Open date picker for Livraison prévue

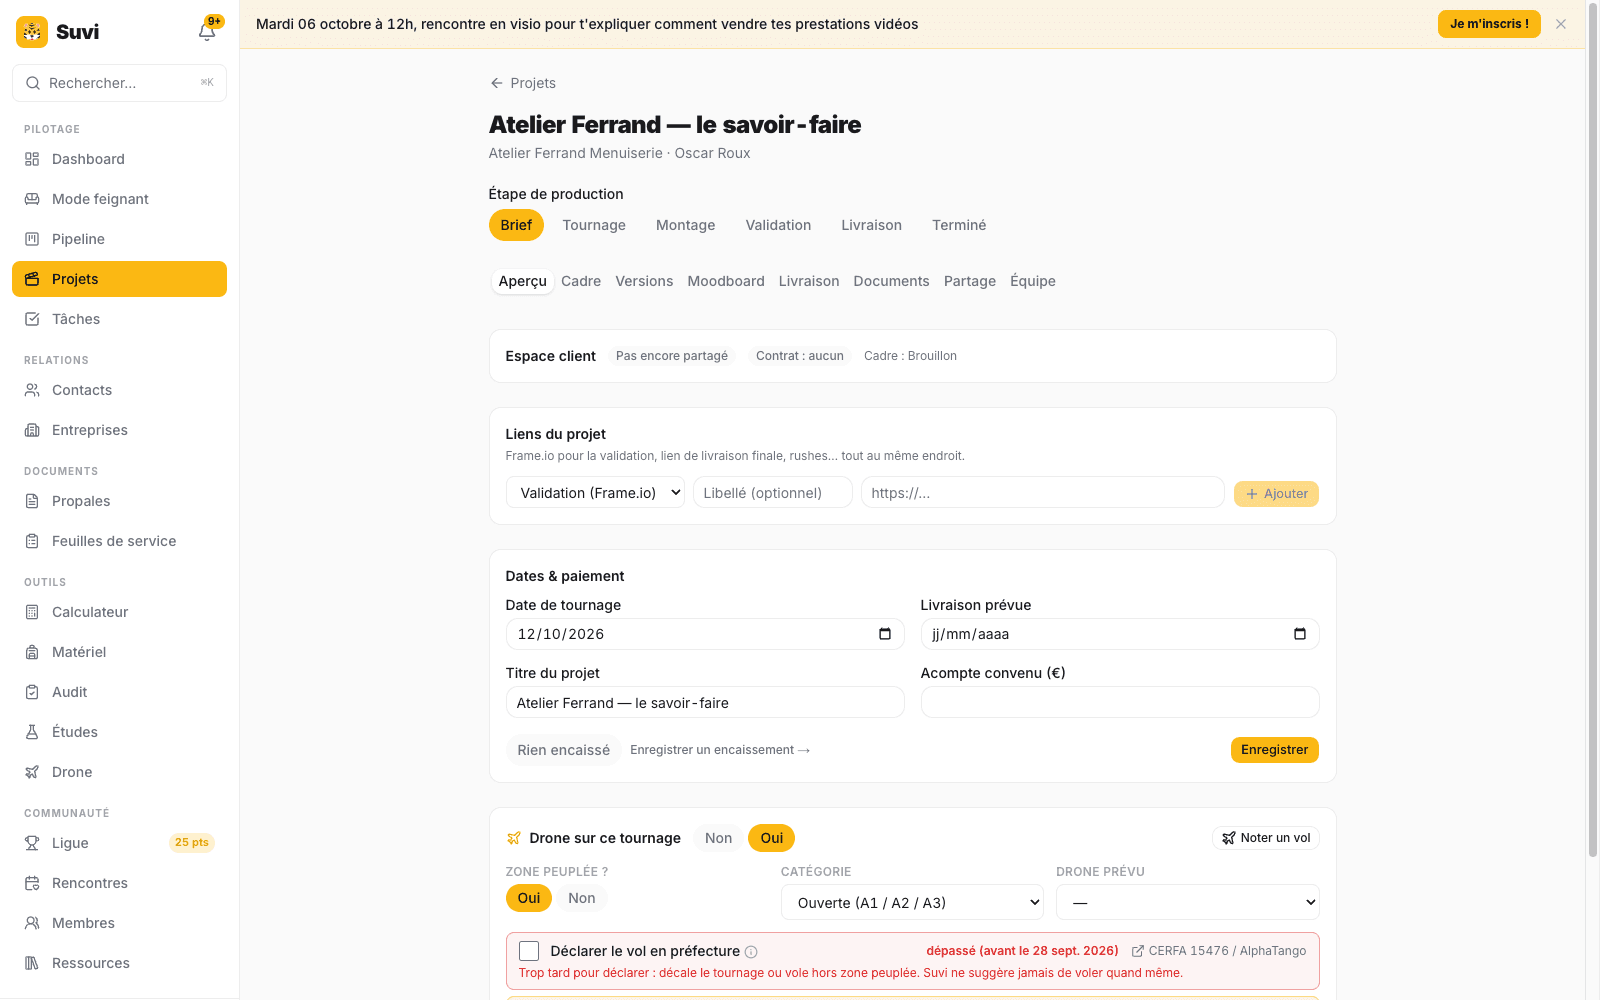pos(1300,634)
